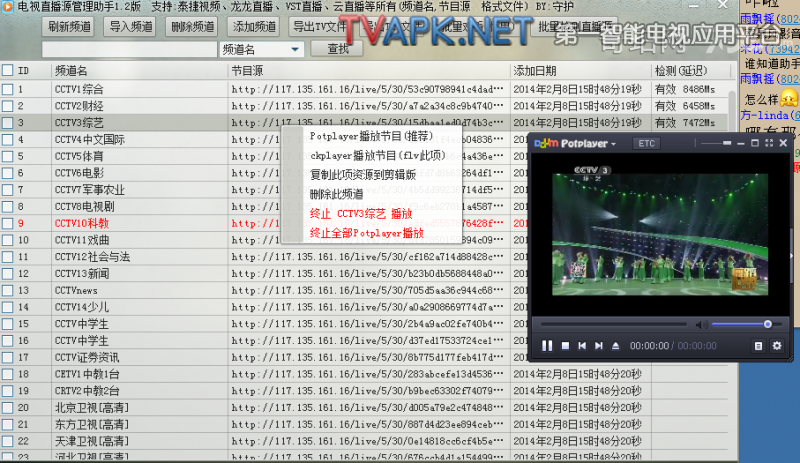Image resolution: width=800 pixels, height=463 pixels.
Task: Click the ETC button in Potplayer
Action: [646, 143]
